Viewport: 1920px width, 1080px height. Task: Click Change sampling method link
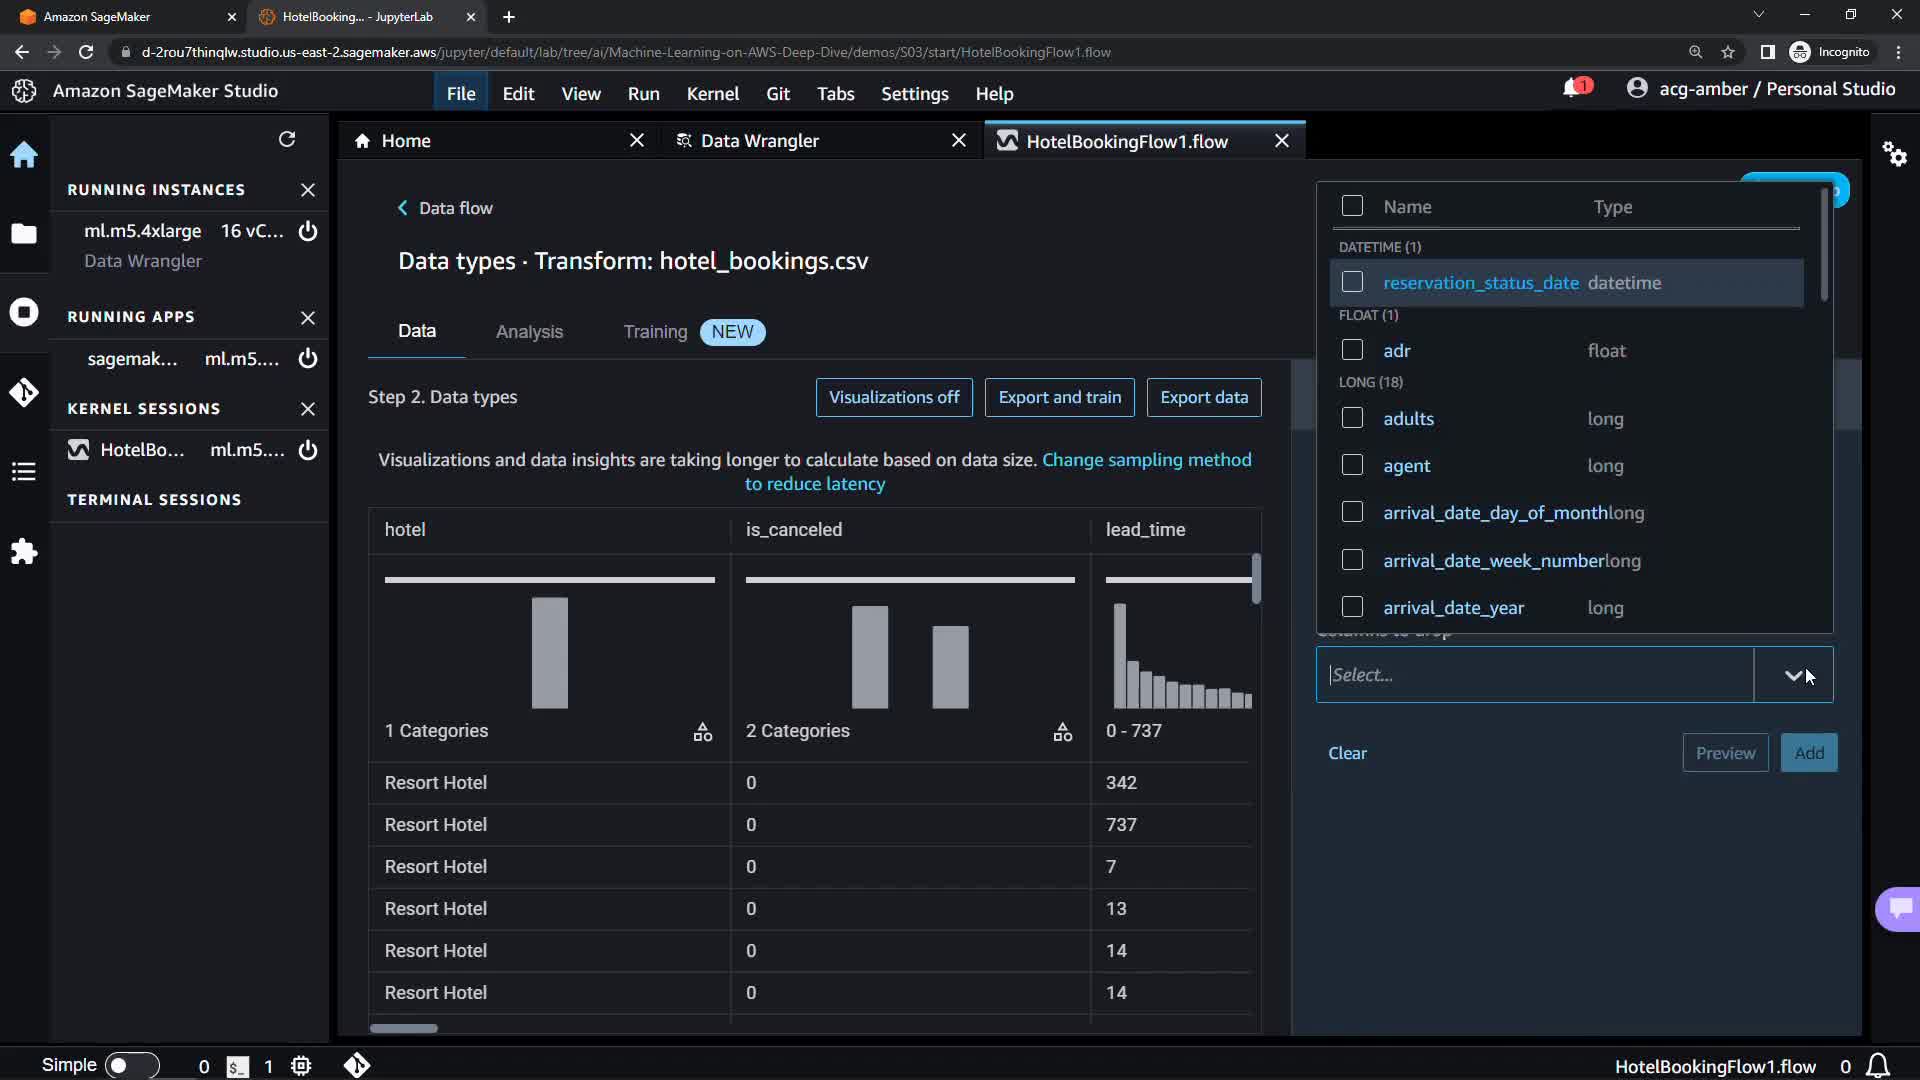[x=1146, y=460]
